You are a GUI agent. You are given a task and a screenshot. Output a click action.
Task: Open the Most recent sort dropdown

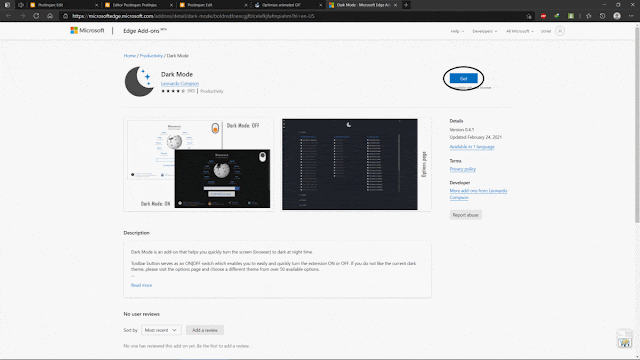pyautogui.click(x=161, y=330)
